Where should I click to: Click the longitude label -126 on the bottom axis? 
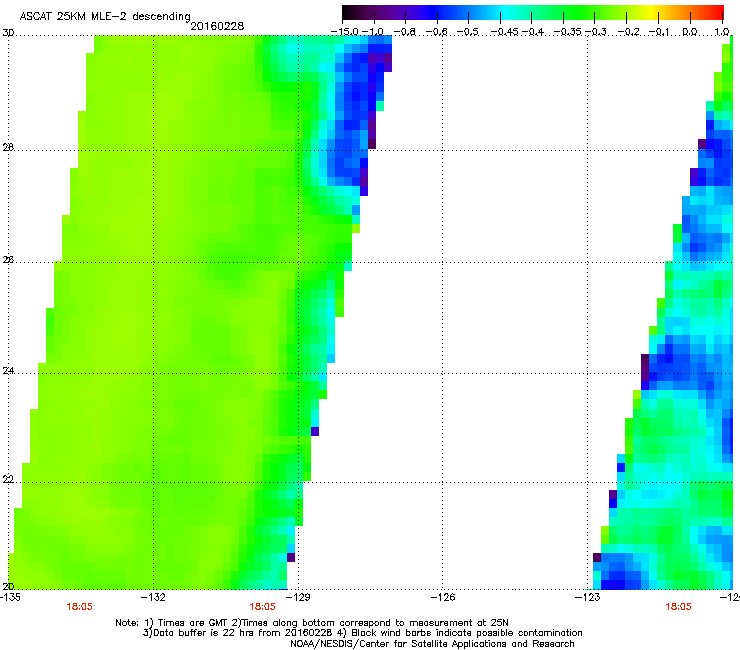[x=443, y=597]
